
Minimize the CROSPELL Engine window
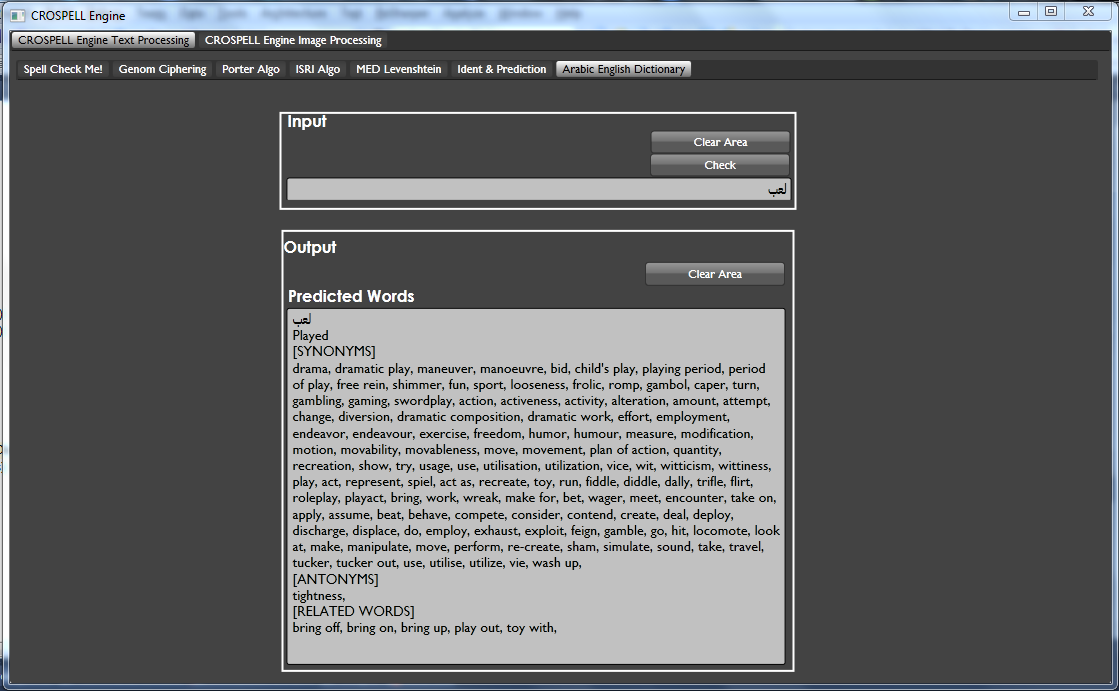click(1022, 12)
